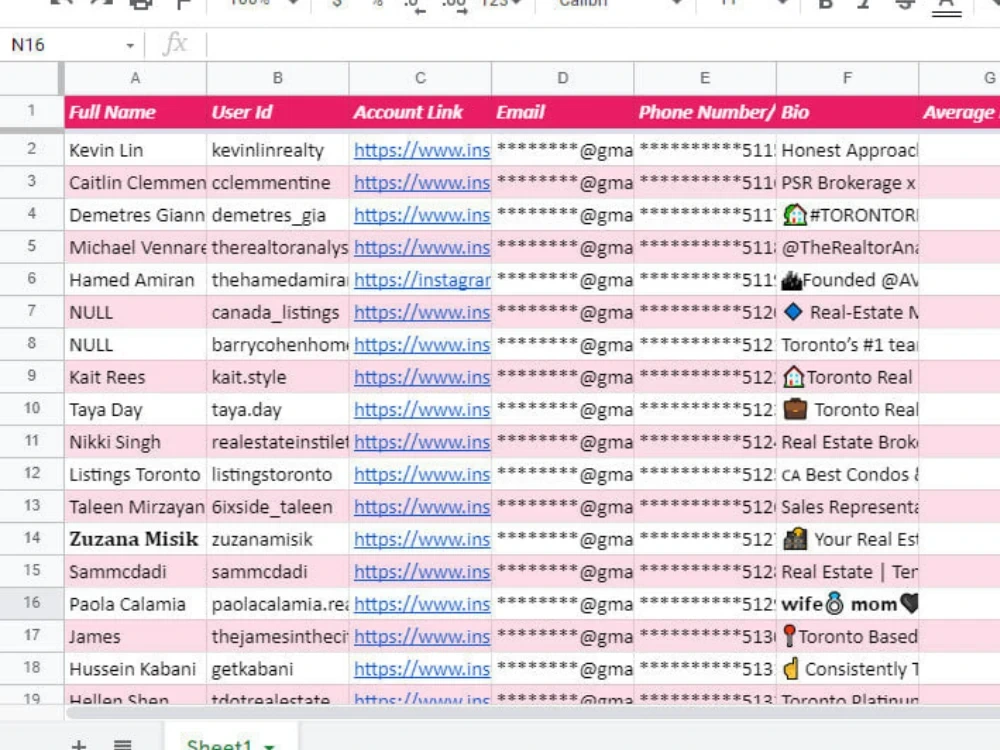Click the 'Caitlin Clemmen' name cell
This screenshot has height=750, width=1000.
[x=135, y=183]
